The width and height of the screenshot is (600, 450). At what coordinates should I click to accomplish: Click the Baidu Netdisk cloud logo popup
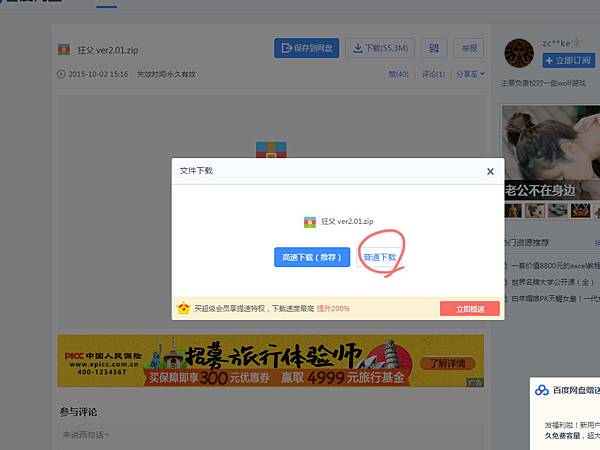(x=542, y=390)
